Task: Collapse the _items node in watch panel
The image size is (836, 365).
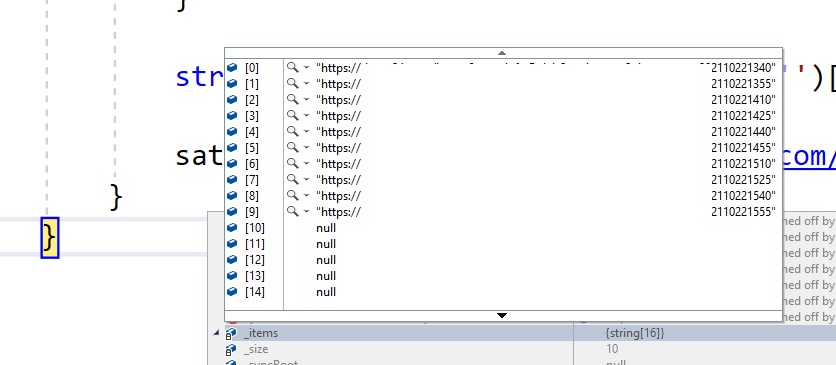Action: (x=216, y=333)
